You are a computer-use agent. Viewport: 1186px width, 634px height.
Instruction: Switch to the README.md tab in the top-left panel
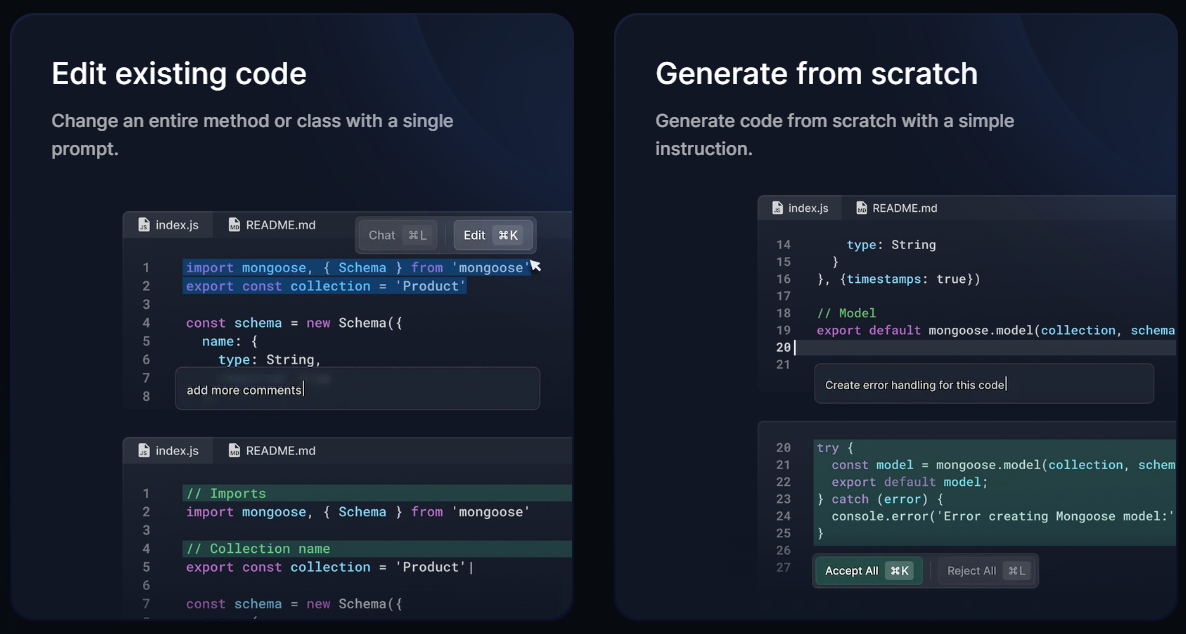point(272,225)
